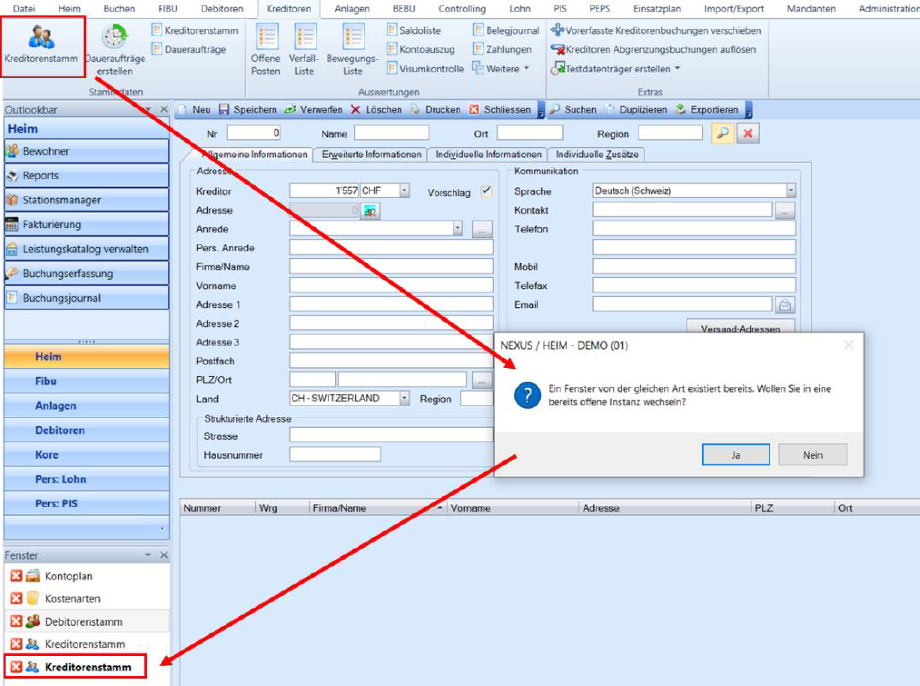Click the small Kreditorenstamm ribbon entry
This screenshot has height=686, width=920.
point(195,31)
